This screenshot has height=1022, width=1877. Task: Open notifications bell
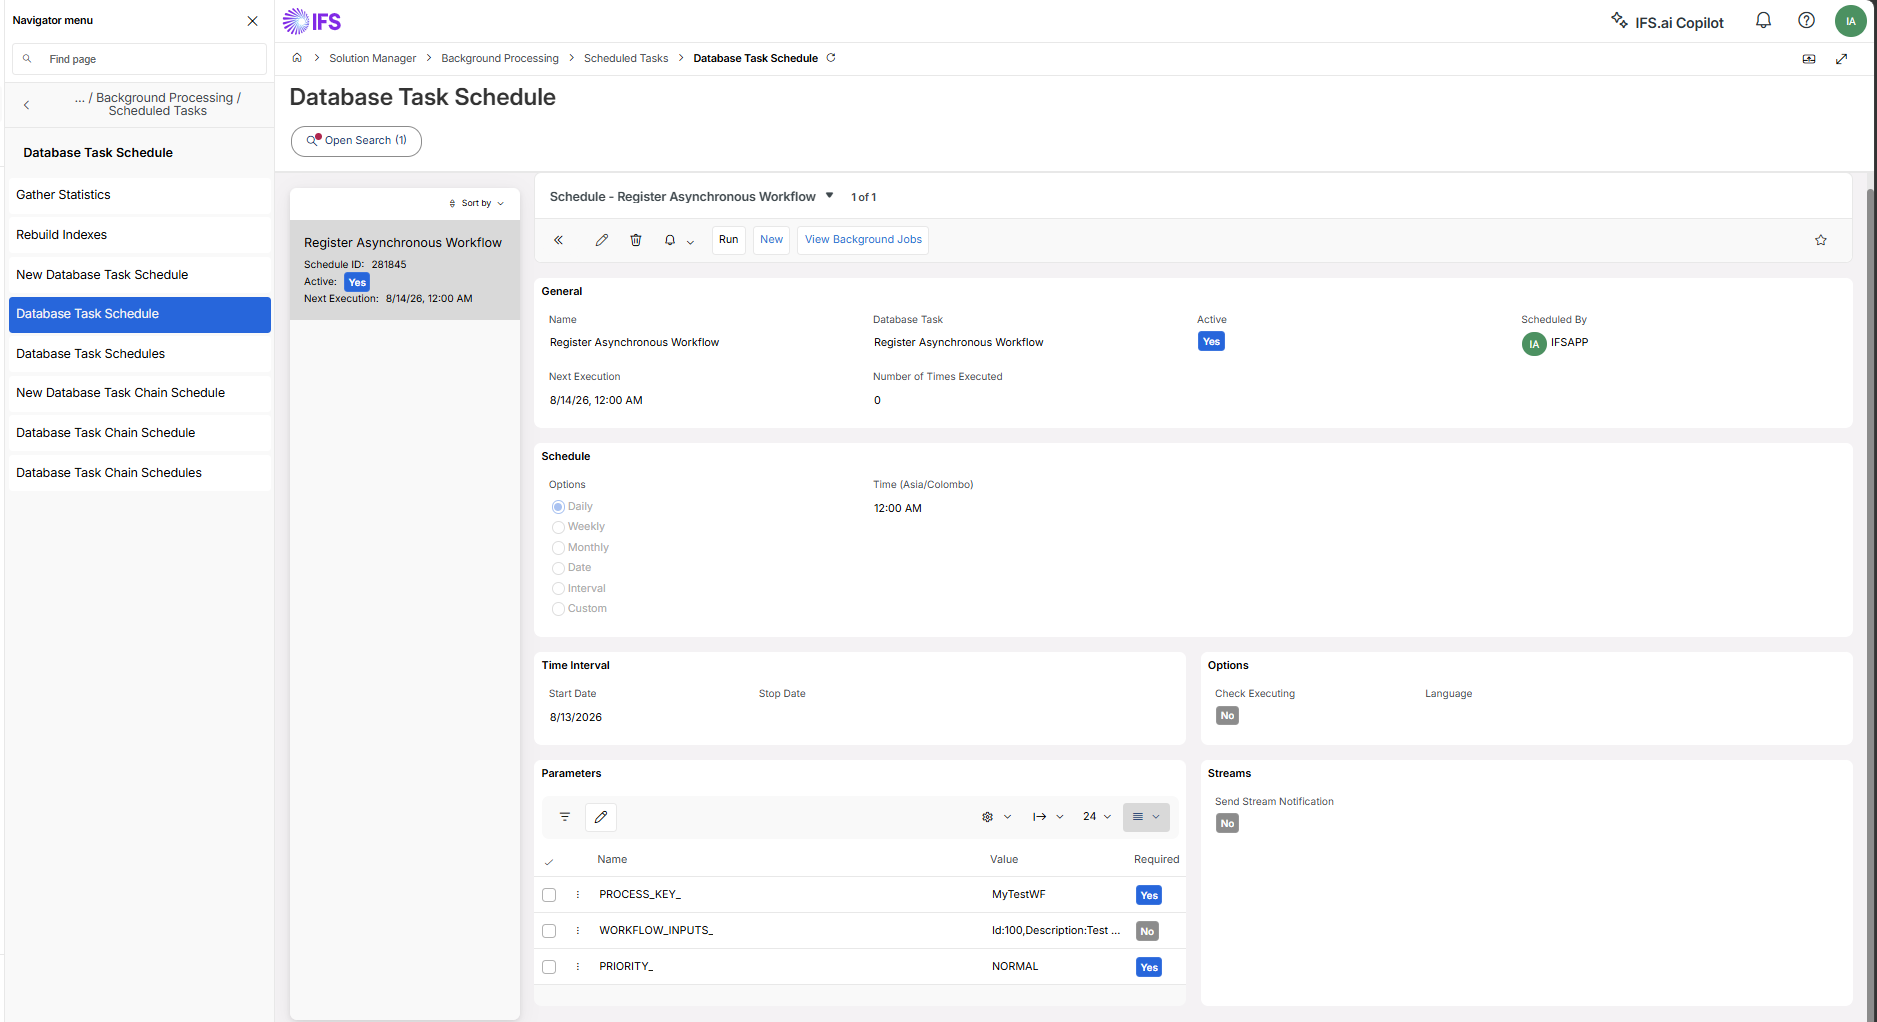(x=1763, y=21)
